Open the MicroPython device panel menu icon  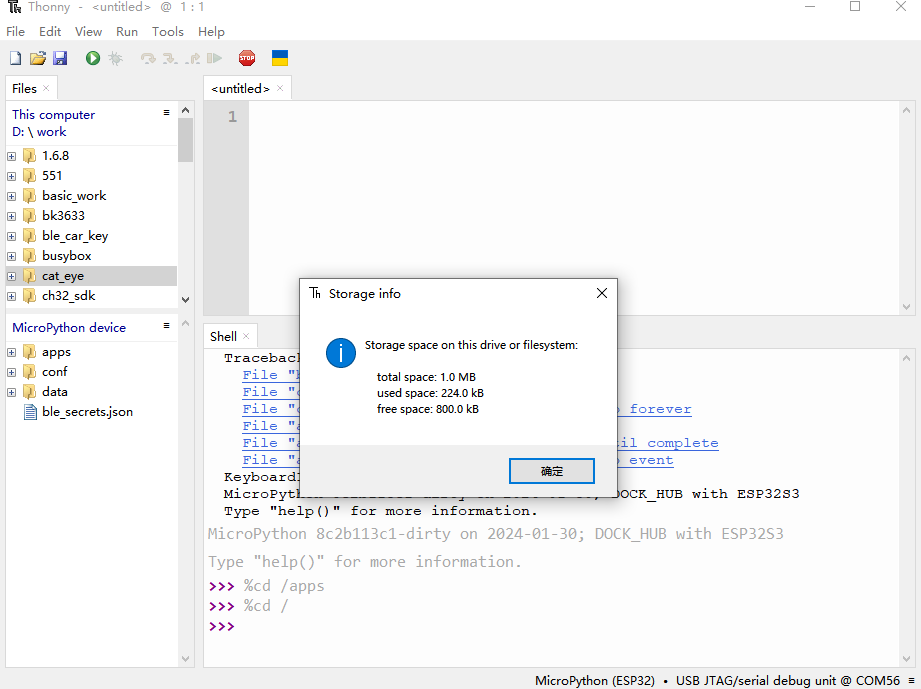[167, 326]
